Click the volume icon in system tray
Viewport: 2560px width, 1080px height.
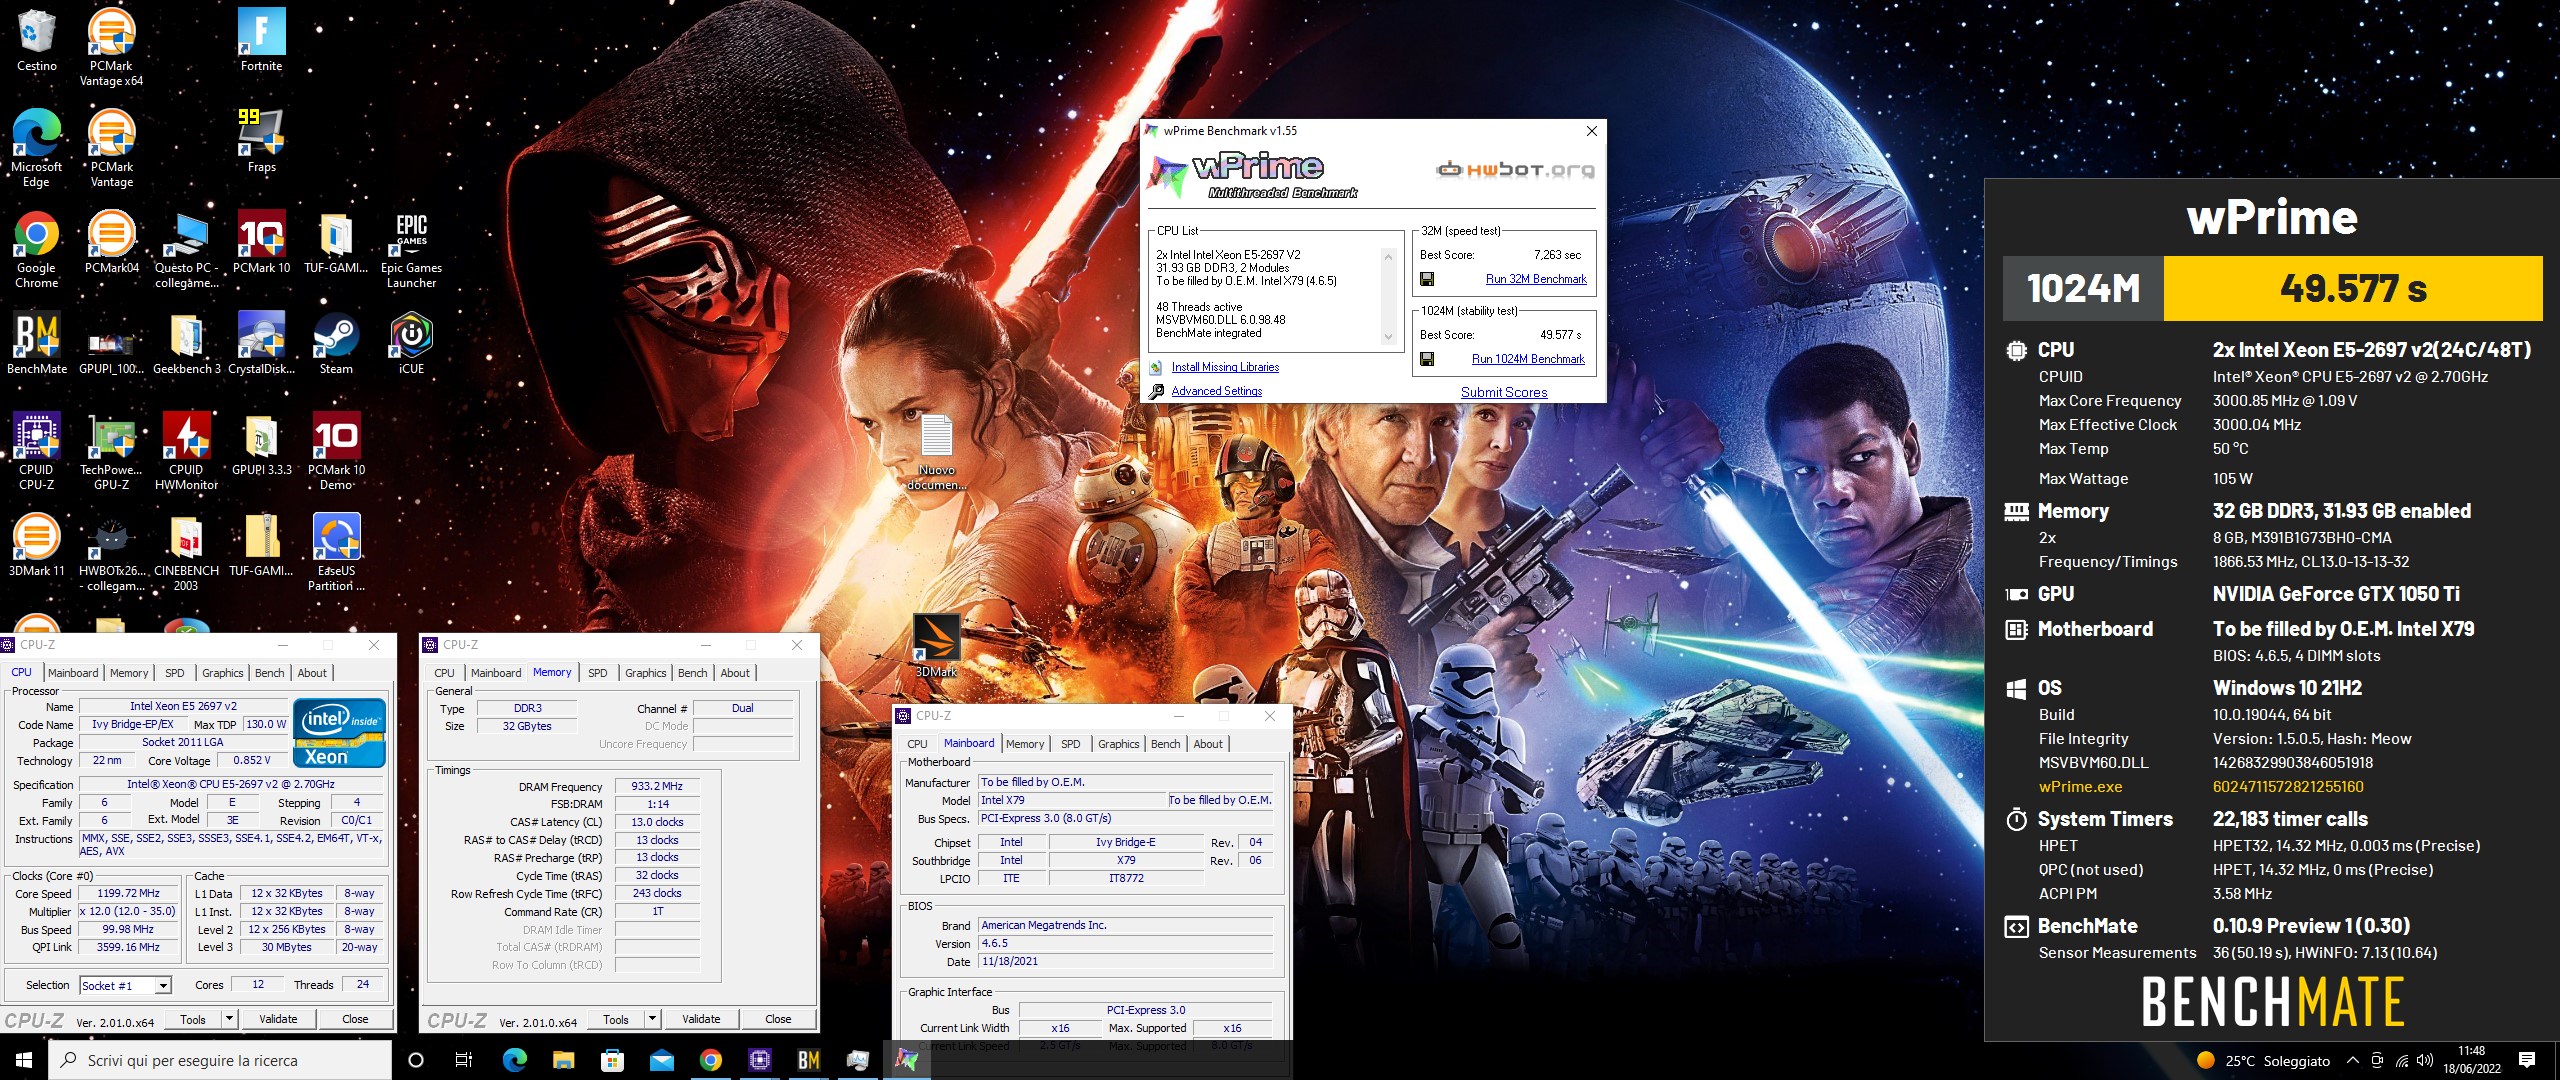point(2424,1060)
